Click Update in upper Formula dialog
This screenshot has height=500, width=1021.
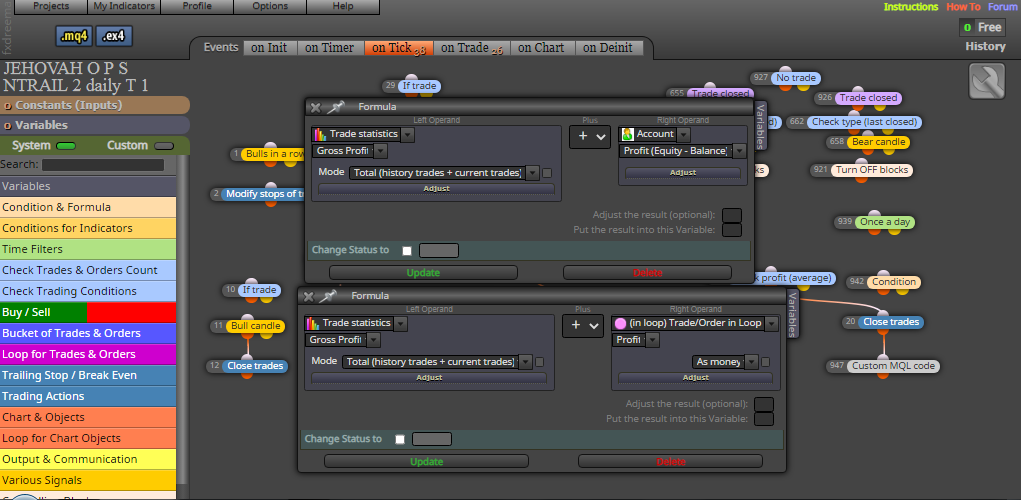[x=423, y=273]
